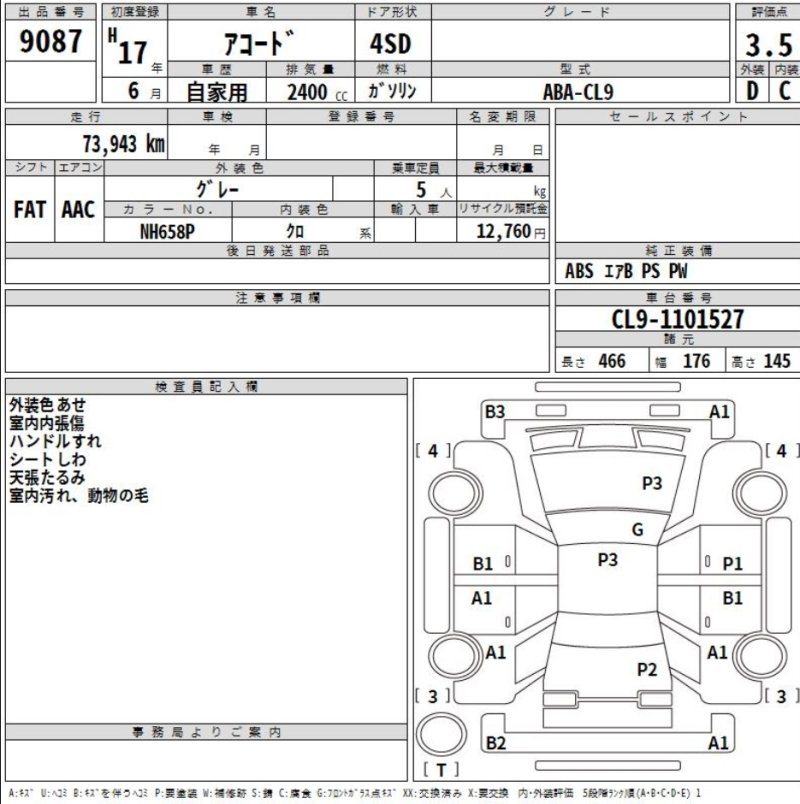The height and width of the screenshot is (804, 800).
Task: Click the spare tire circle above the [T] label
Action: point(441,733)
